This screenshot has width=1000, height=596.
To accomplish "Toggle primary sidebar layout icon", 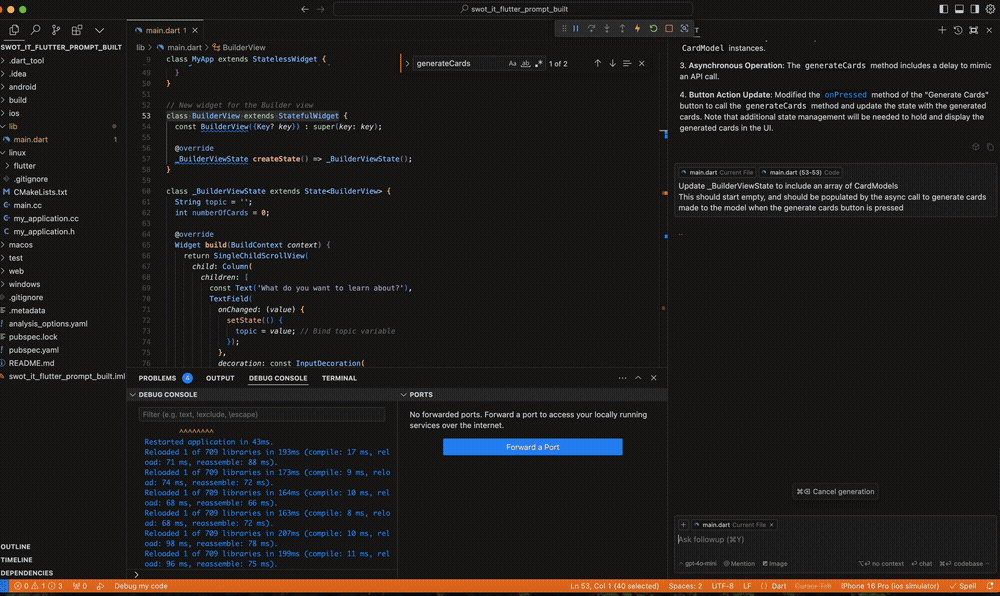I will pos(944,9).
